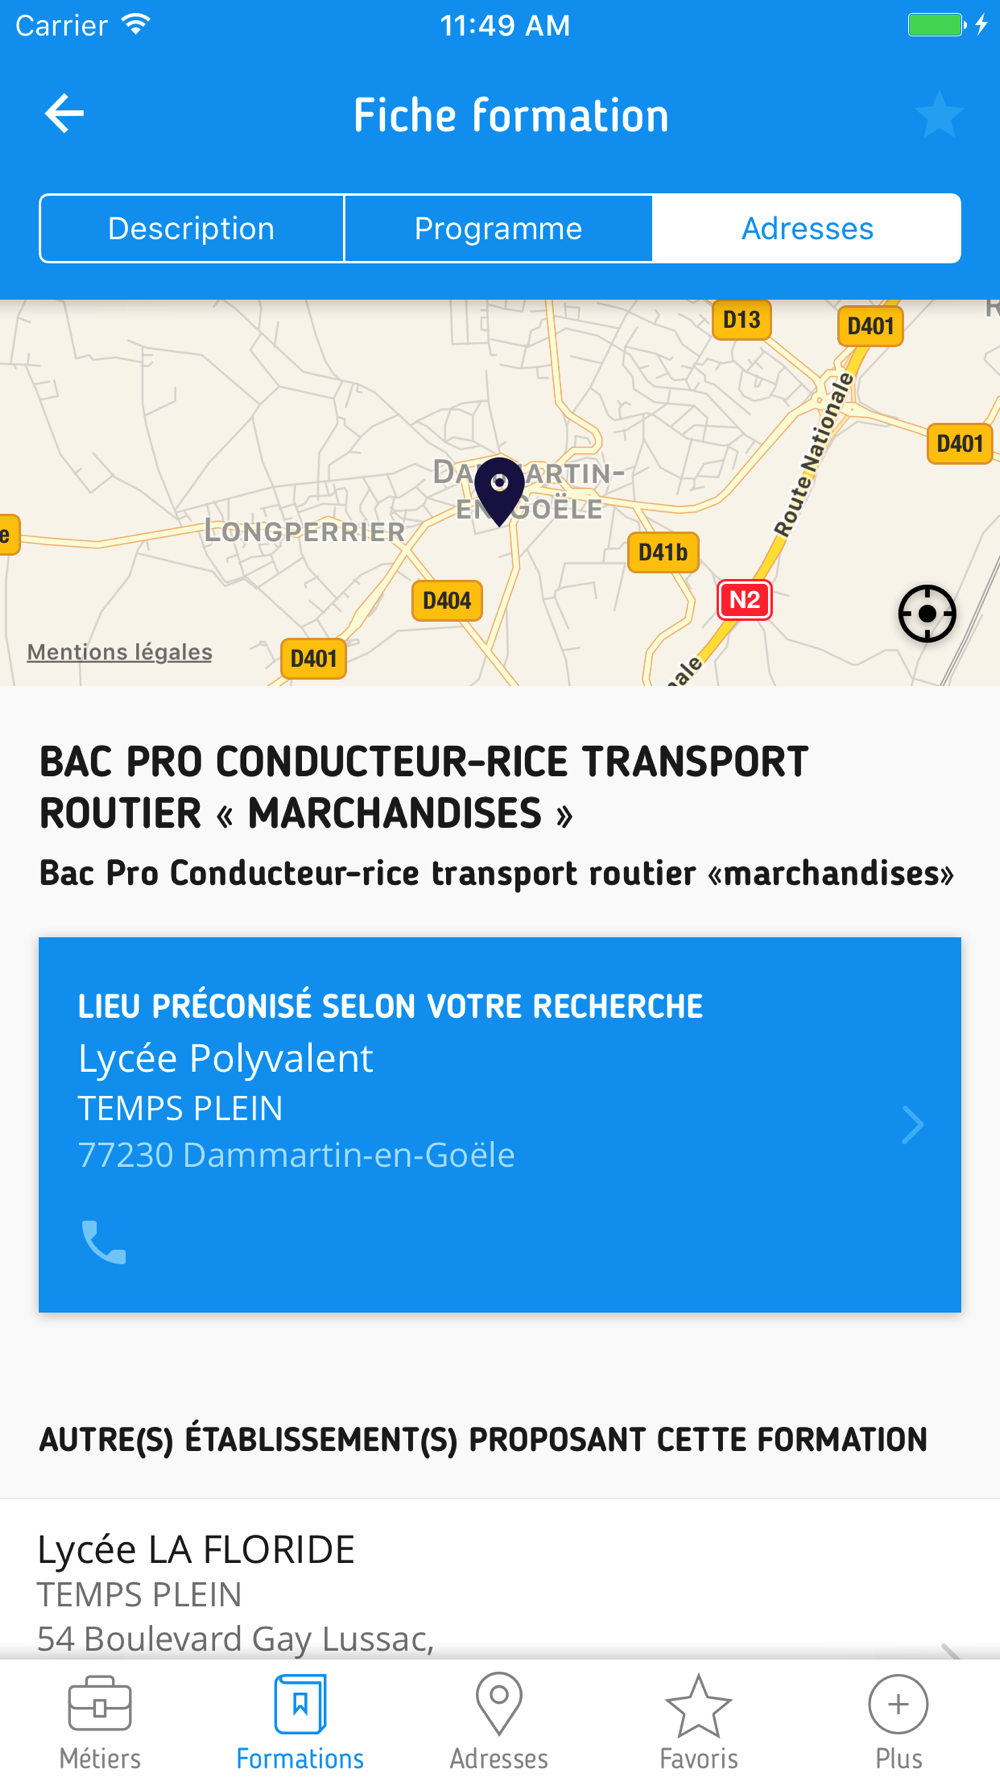
Task: Open the Lycée Polyvalent recommended card
Action: tap(500, 1124)
